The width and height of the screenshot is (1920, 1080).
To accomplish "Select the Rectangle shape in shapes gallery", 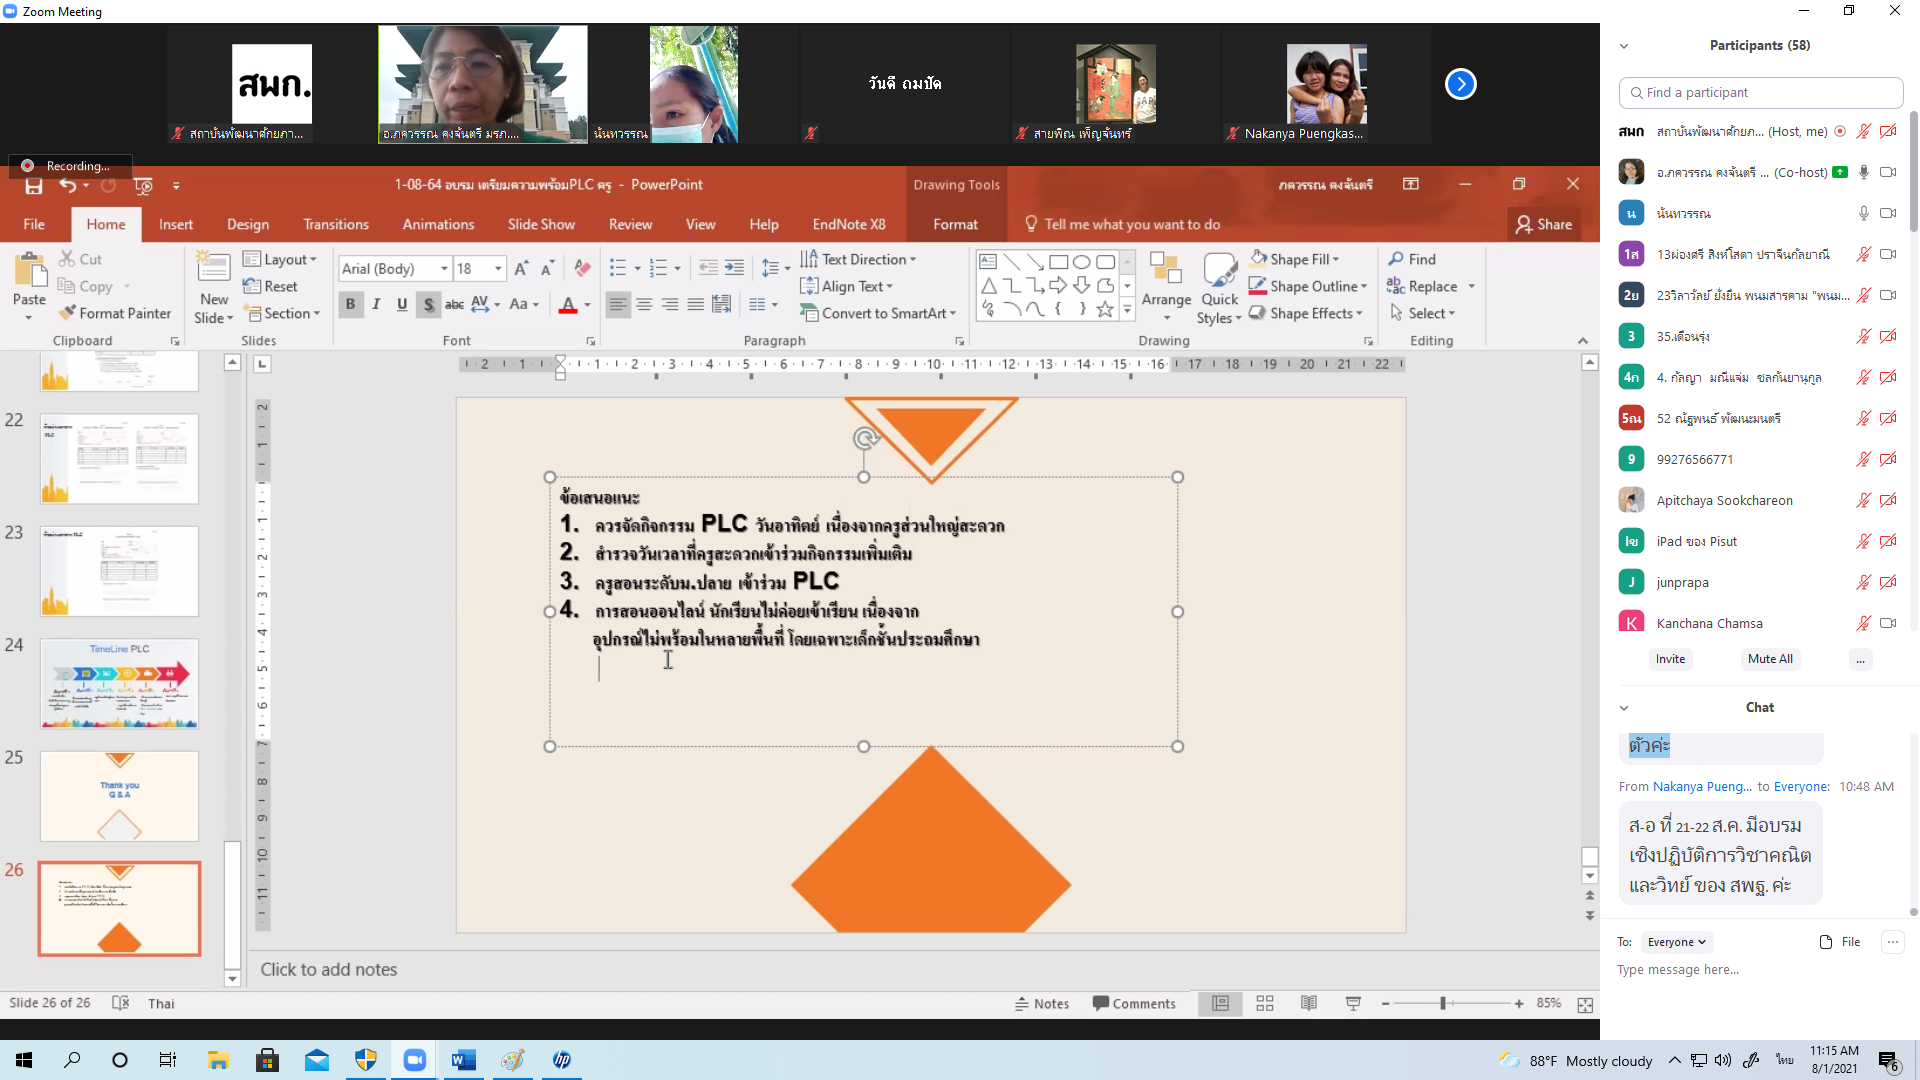I will (1058, 262).
